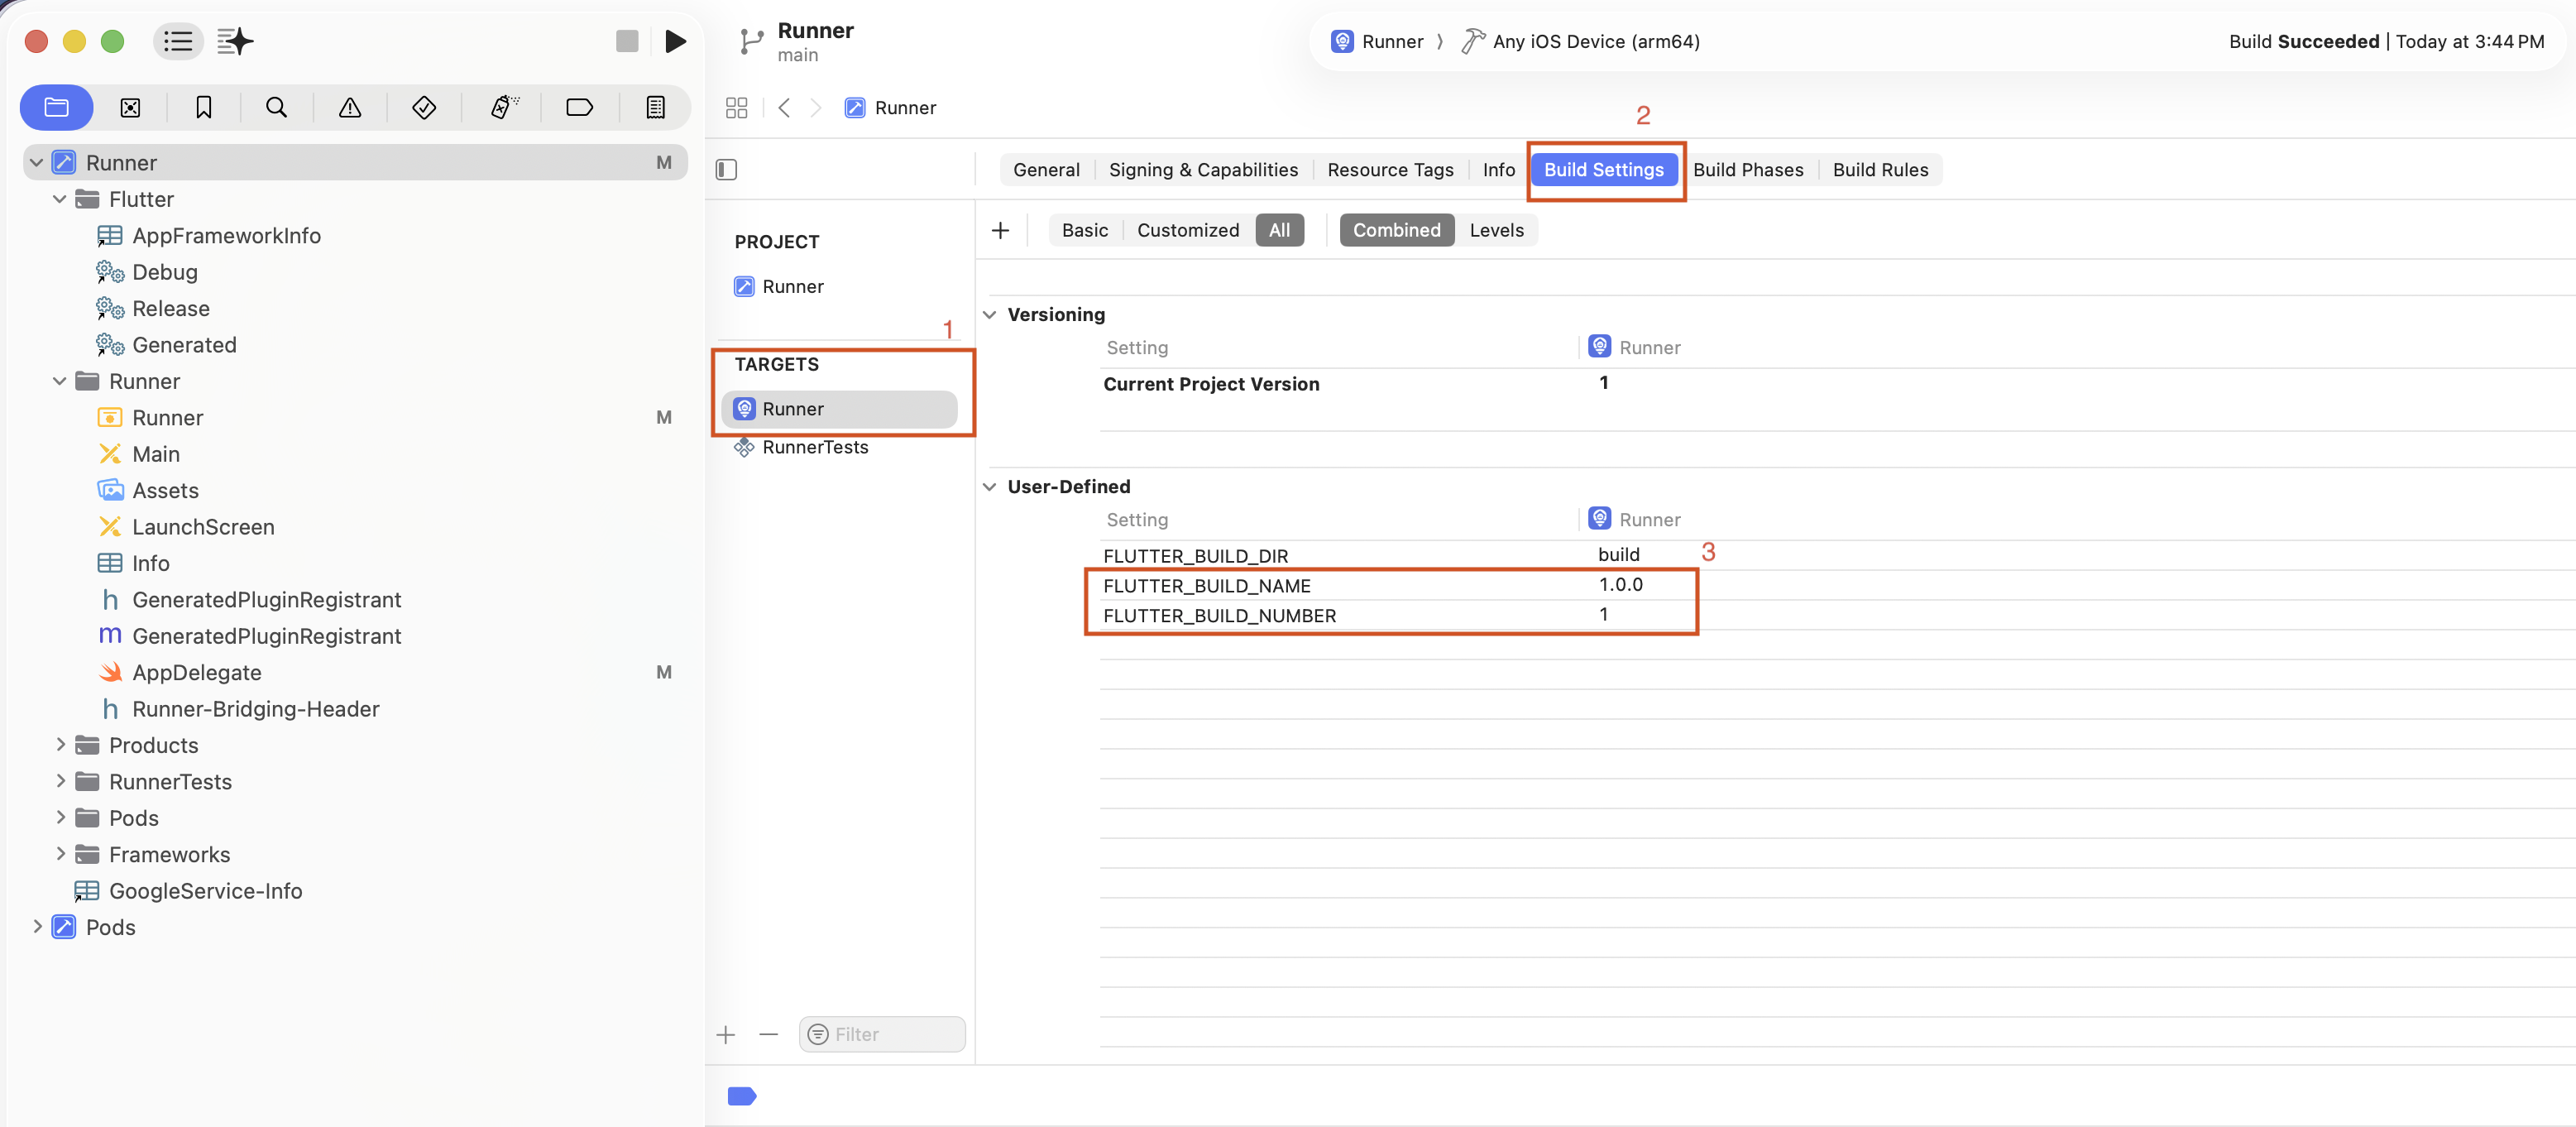Screen dimensions: 2576x1127
Task: Show Customized build settings
Action: coord(1188,230)
